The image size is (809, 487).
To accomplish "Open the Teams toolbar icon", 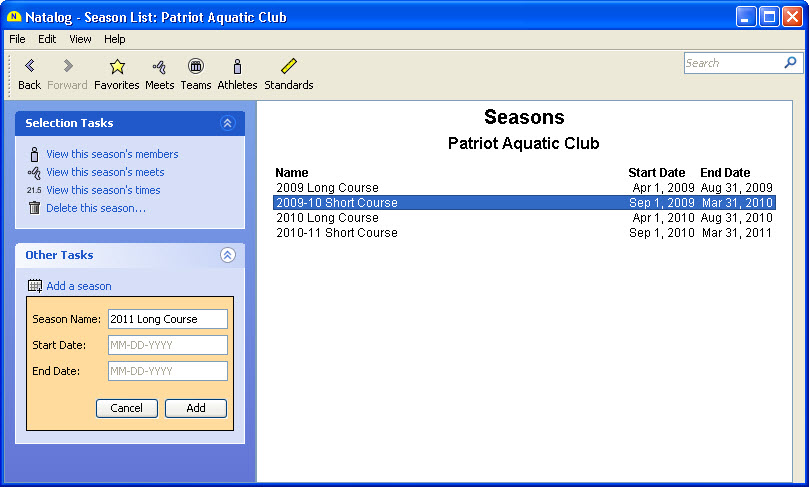I will point(196,67).
